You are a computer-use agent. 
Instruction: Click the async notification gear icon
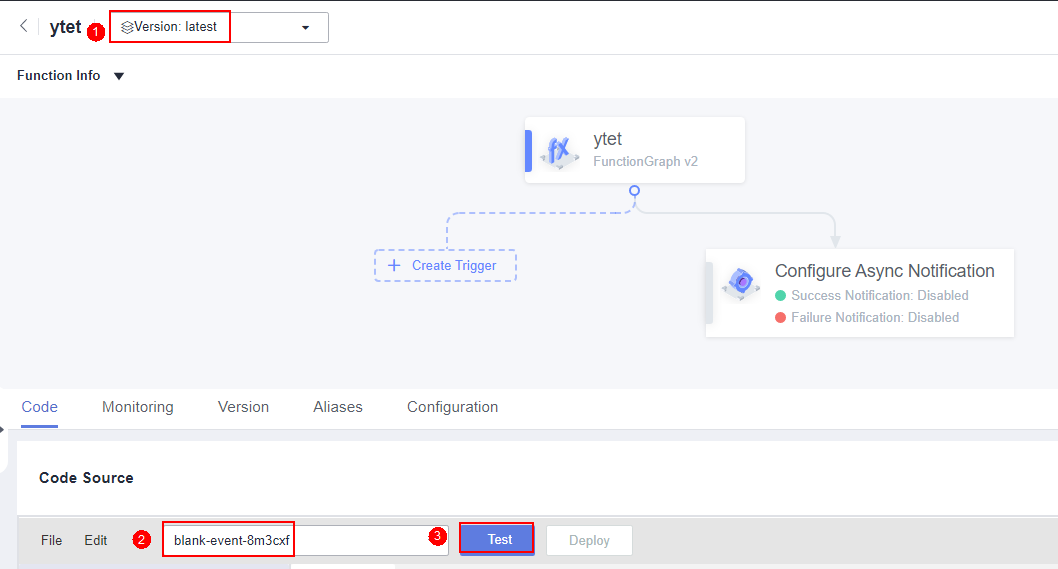[741, 283]
